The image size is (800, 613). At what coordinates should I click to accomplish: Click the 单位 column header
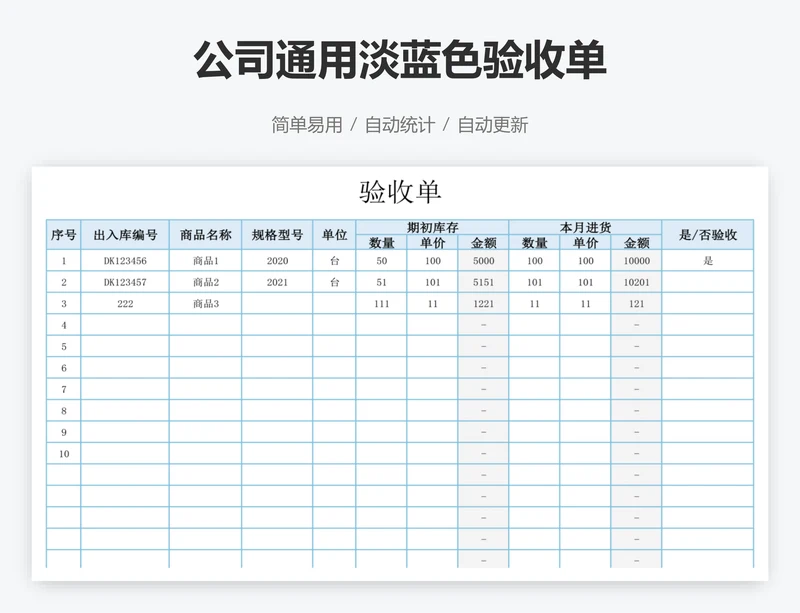(x=334, y=235)
